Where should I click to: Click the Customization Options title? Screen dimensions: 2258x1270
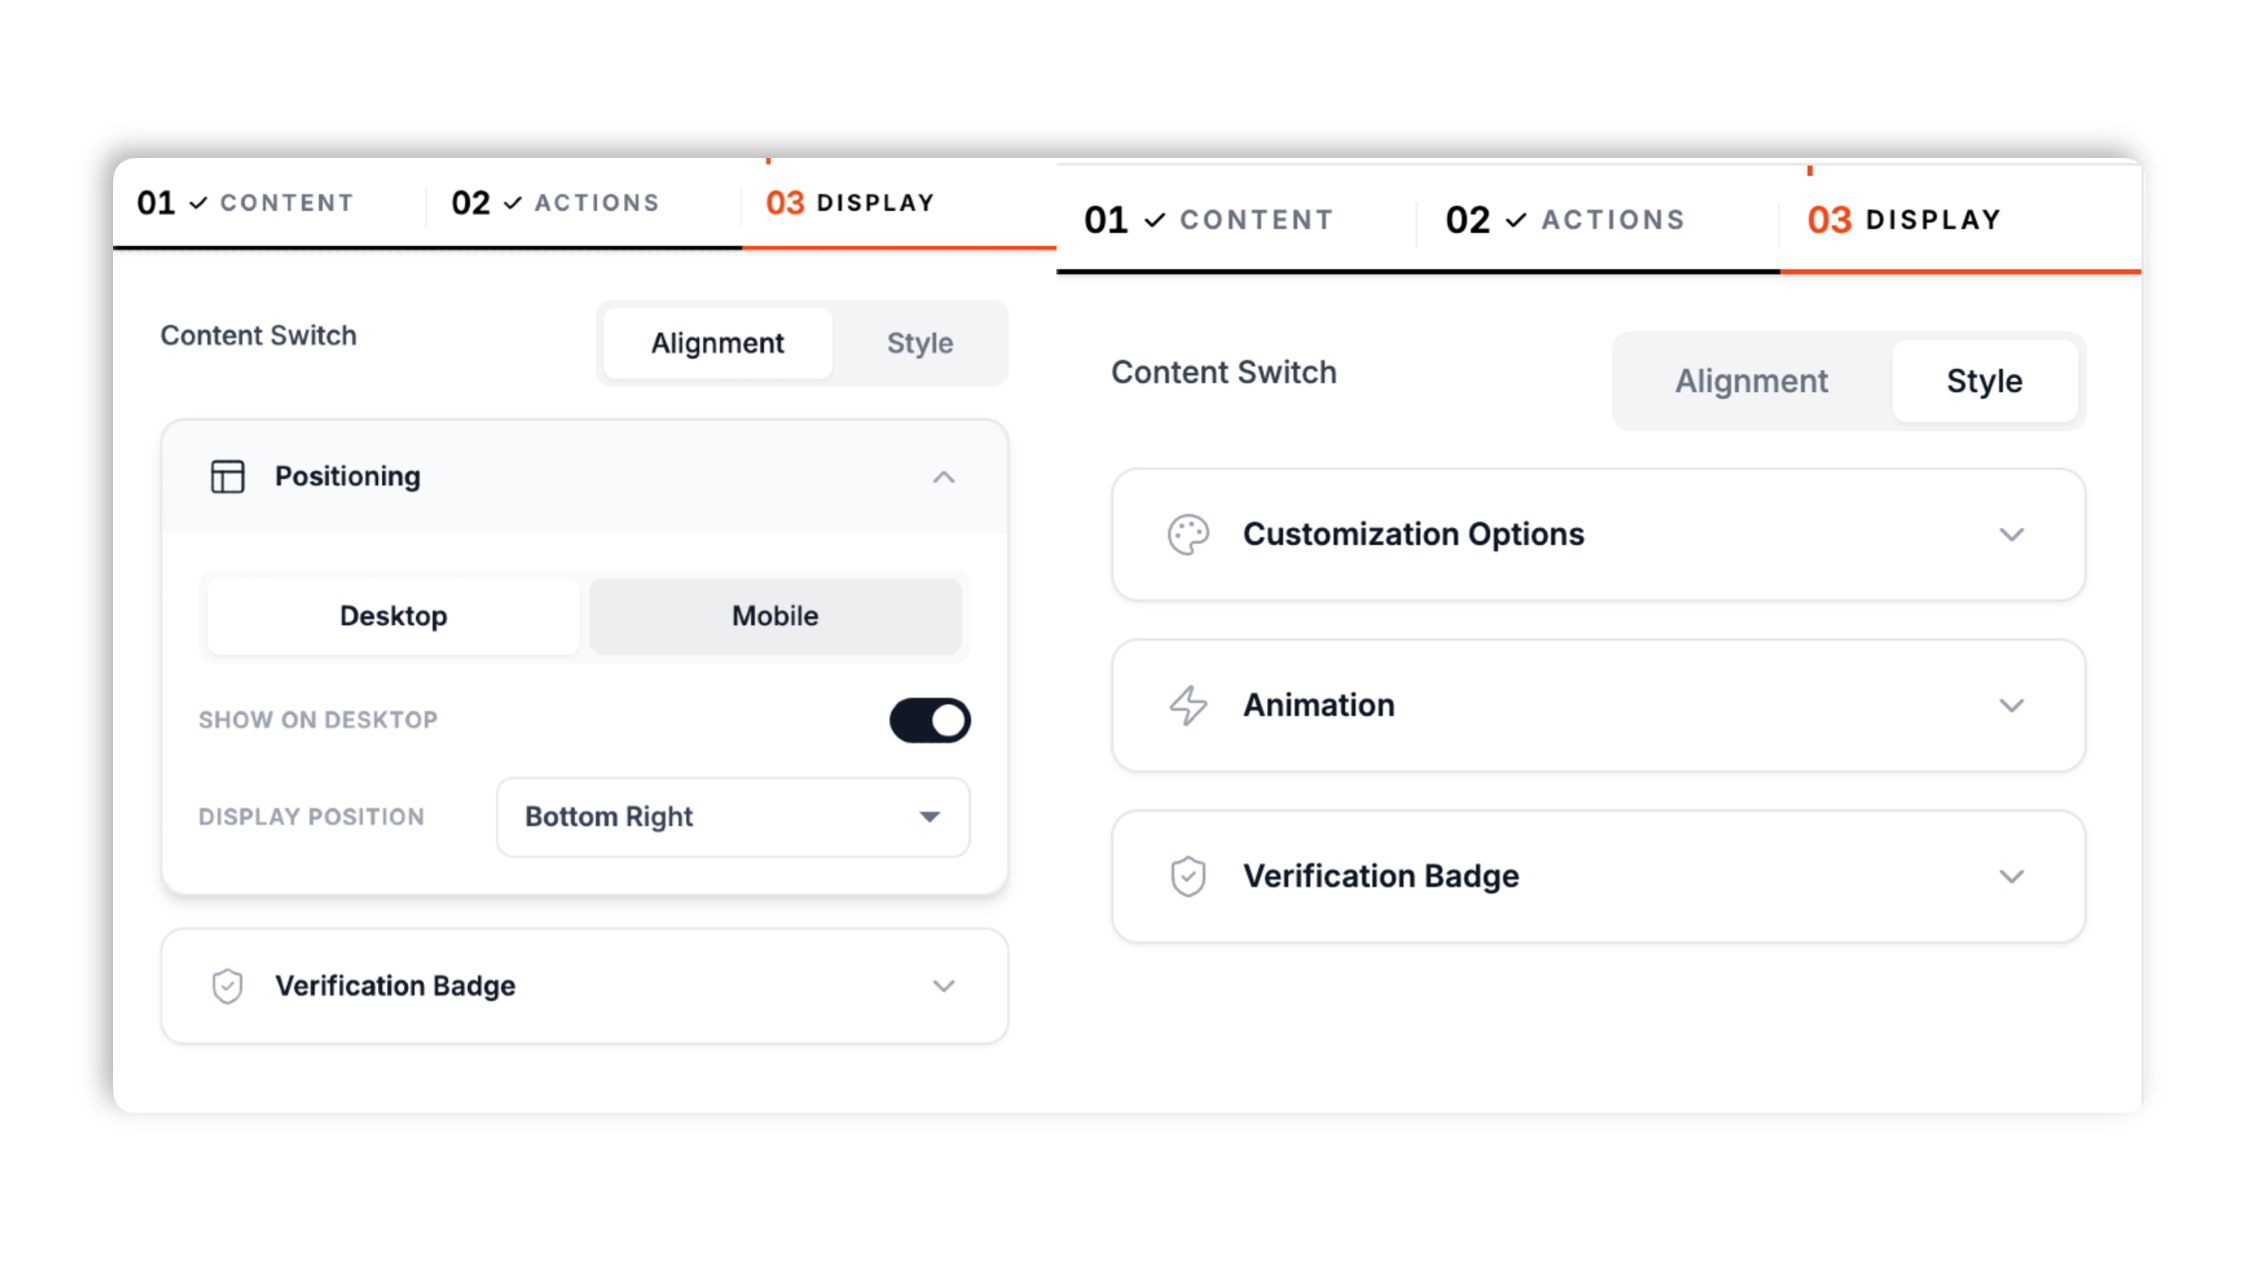tap(1413, 535)
